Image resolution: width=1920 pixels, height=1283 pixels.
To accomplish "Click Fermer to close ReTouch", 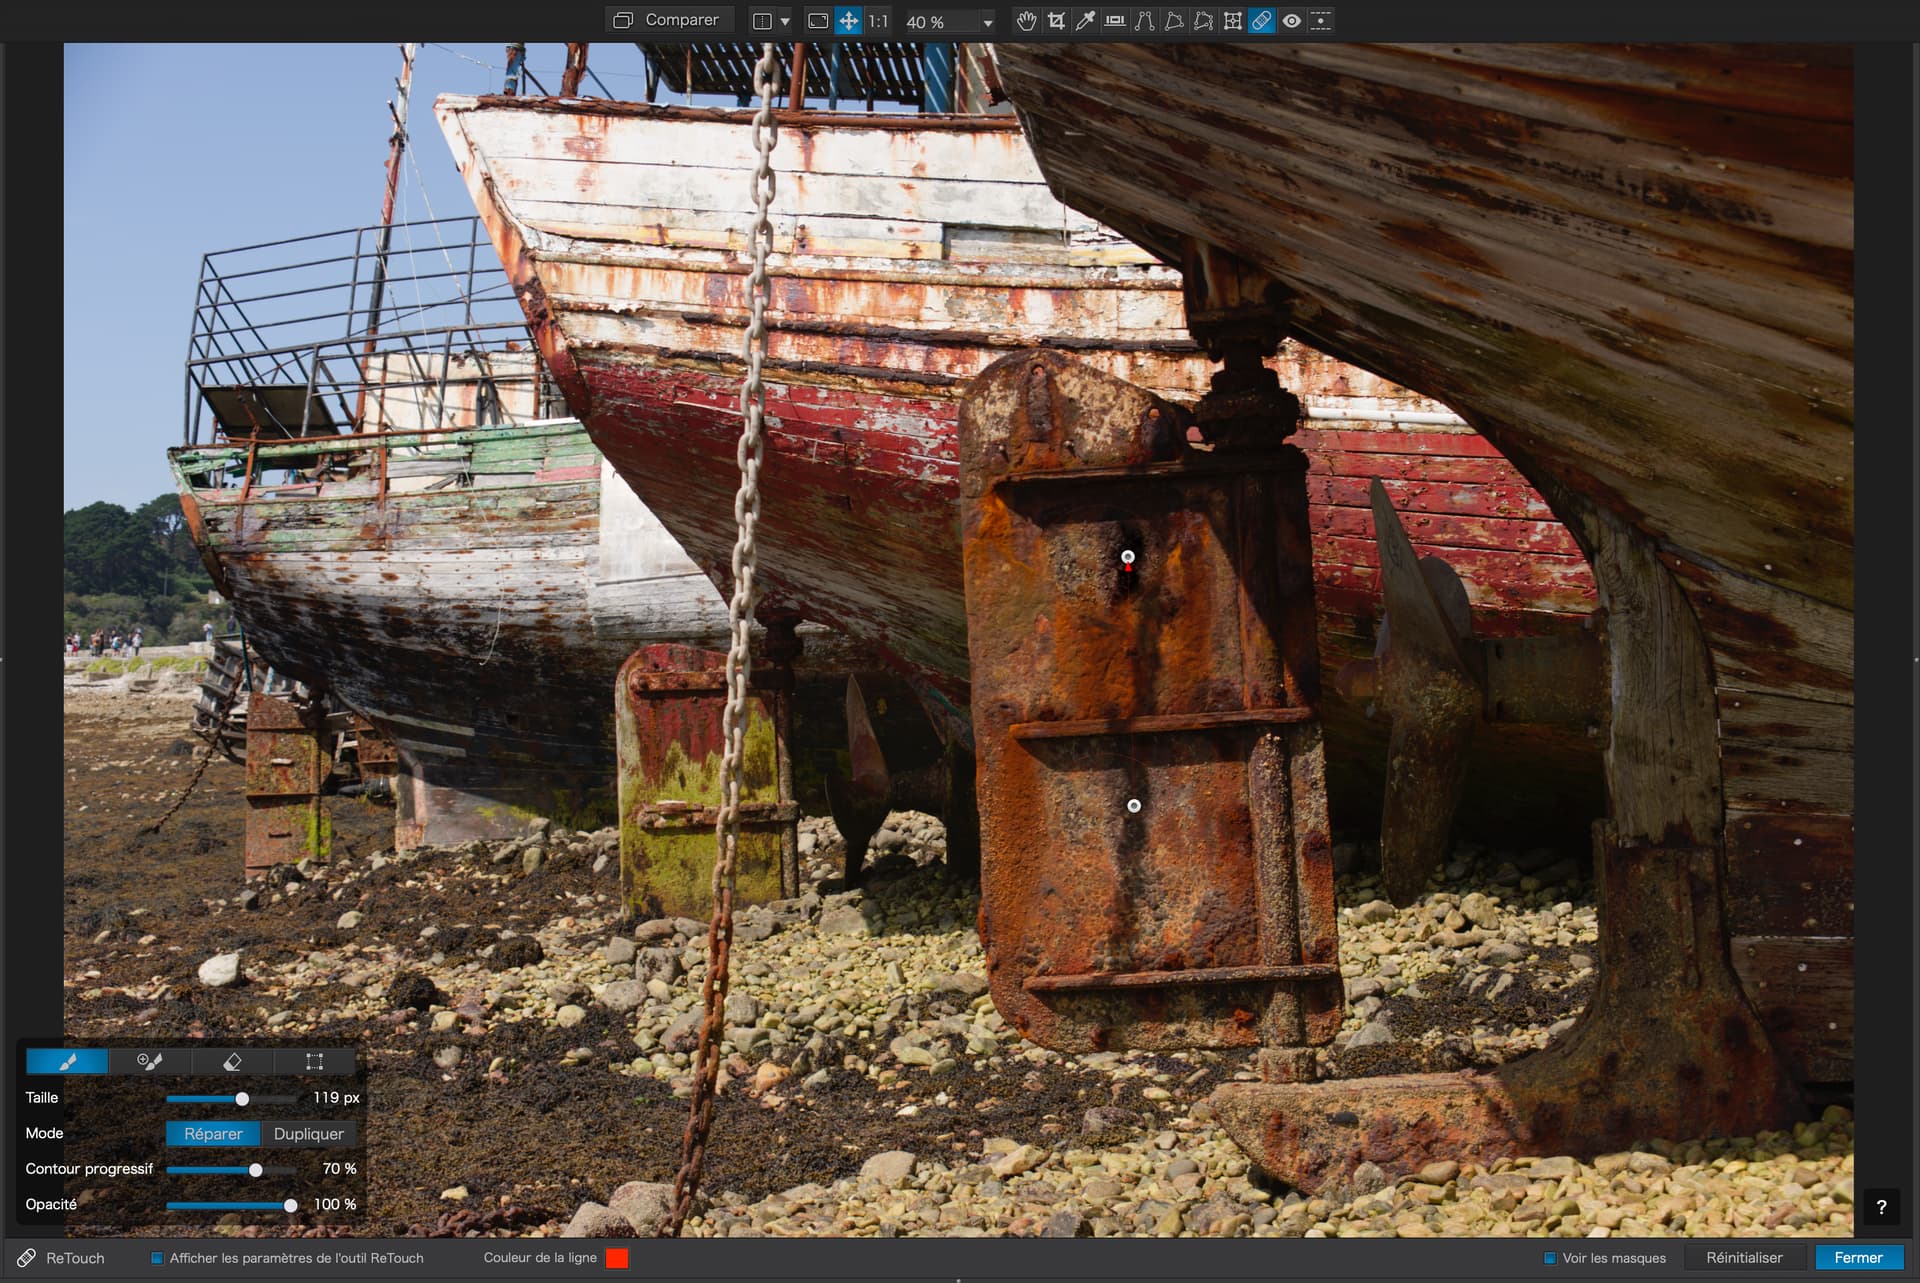I will pyautogui.click(x=1858, y=1258).
